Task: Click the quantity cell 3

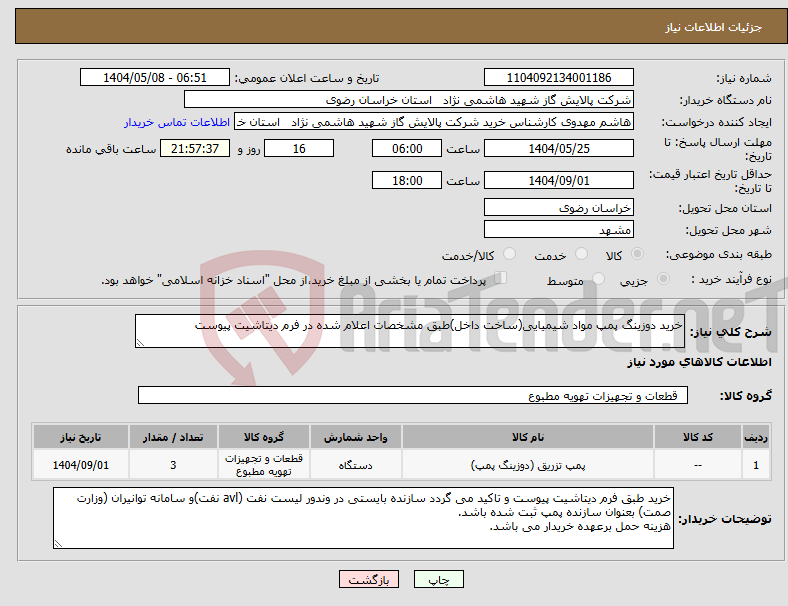Action: 173,465
